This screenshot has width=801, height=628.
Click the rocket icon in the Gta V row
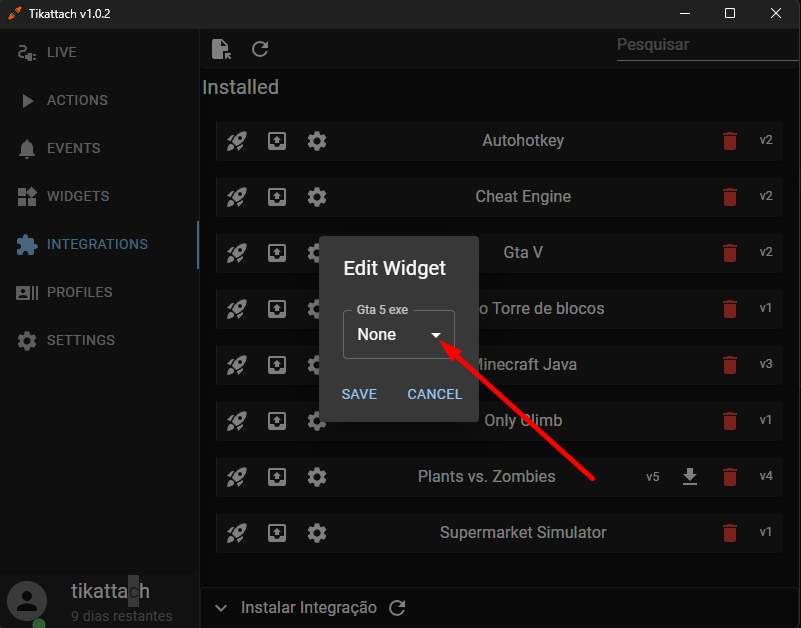click(x=237, y=252)
